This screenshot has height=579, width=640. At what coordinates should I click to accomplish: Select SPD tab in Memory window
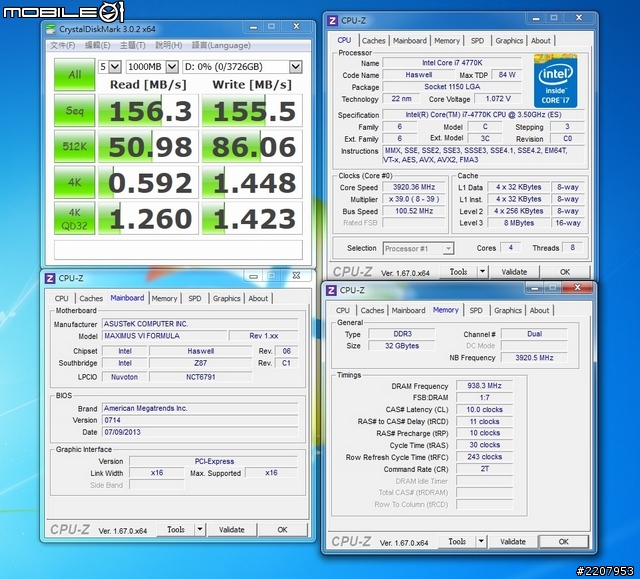click(476, 311)
